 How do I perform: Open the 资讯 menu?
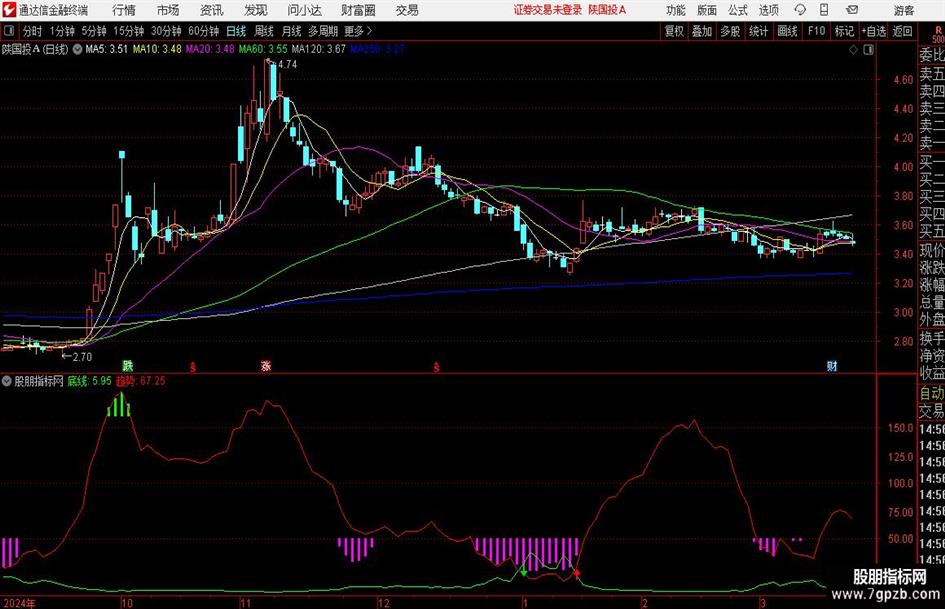click(x=211, y=10)
